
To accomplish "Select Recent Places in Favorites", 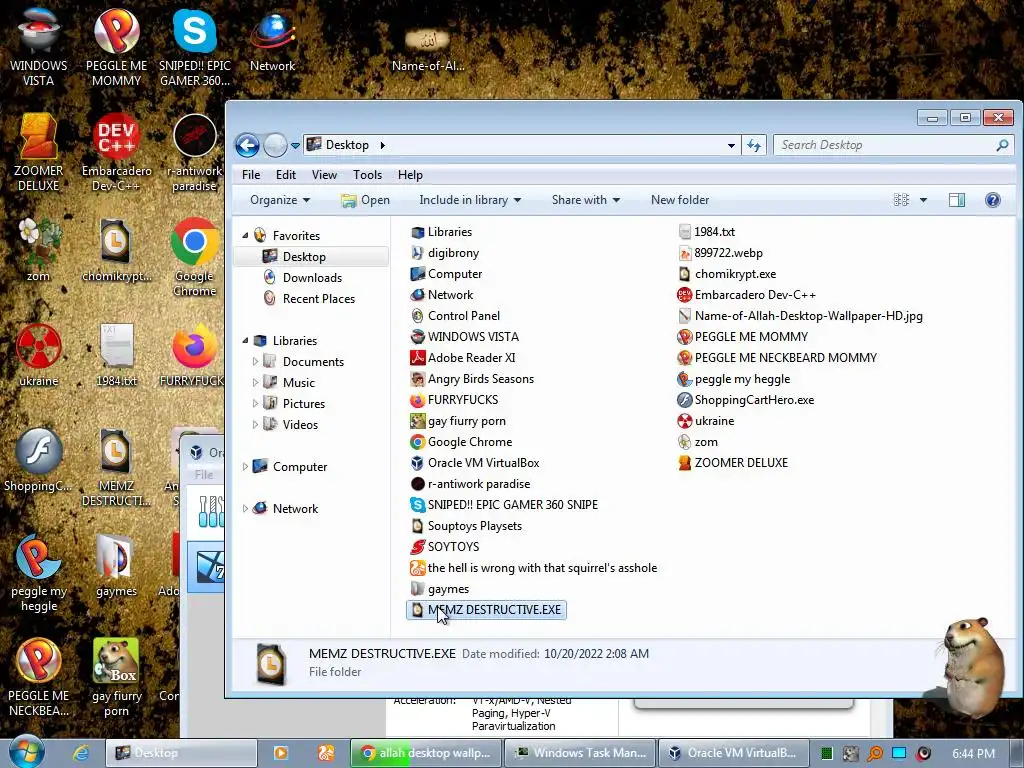I will 319,298.
